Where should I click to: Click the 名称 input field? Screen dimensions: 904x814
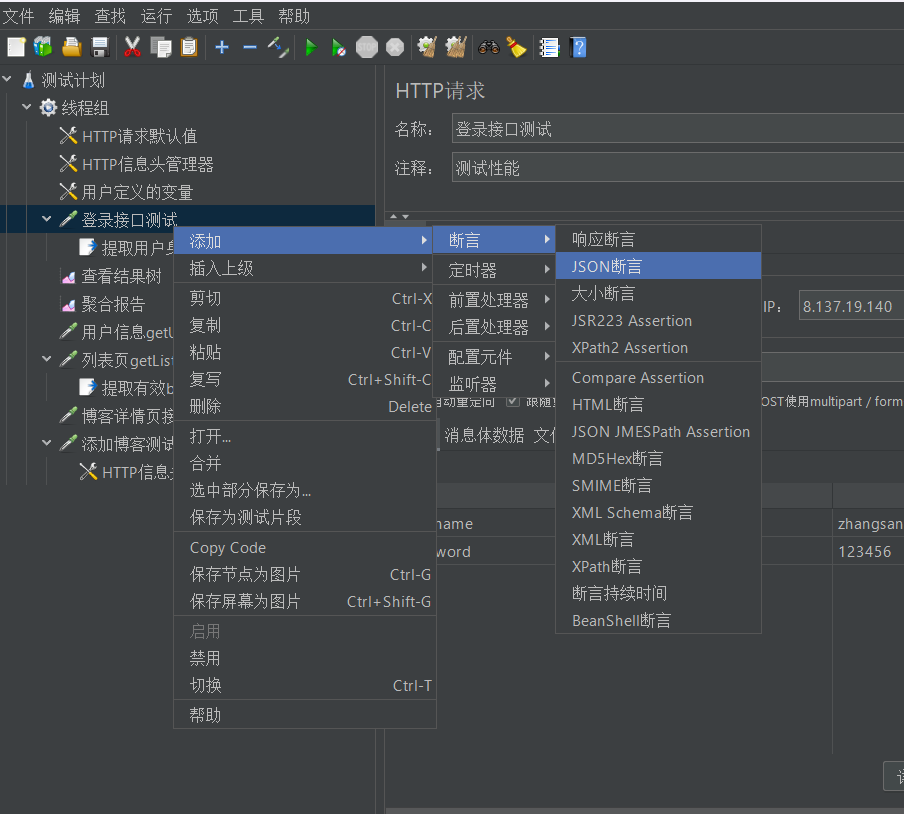678,129
